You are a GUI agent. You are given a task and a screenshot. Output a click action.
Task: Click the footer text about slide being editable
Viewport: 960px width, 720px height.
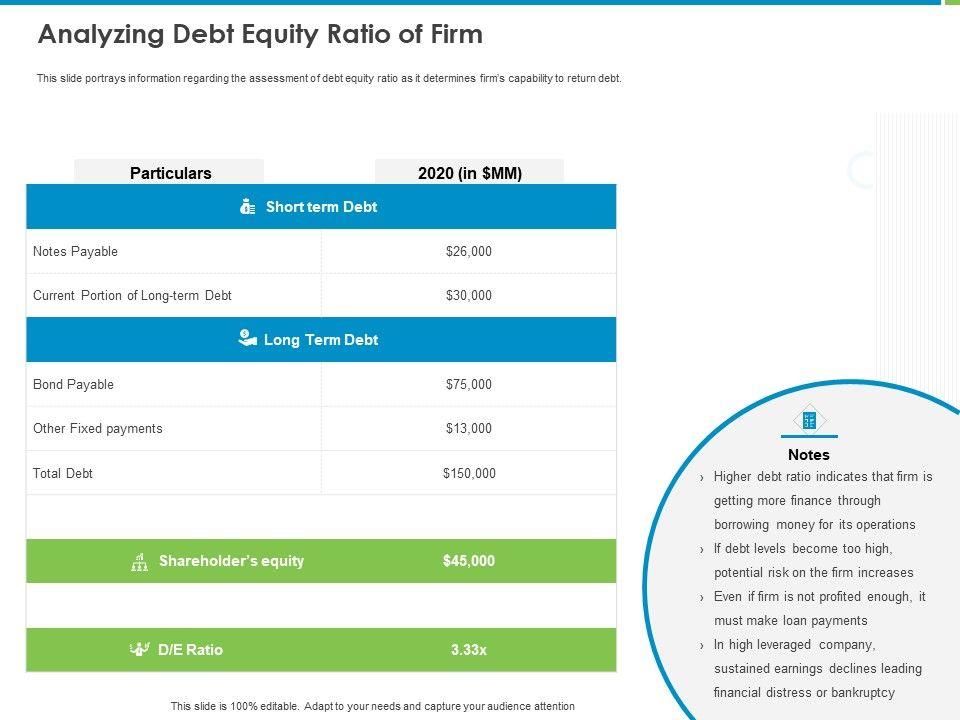(373, 706)
